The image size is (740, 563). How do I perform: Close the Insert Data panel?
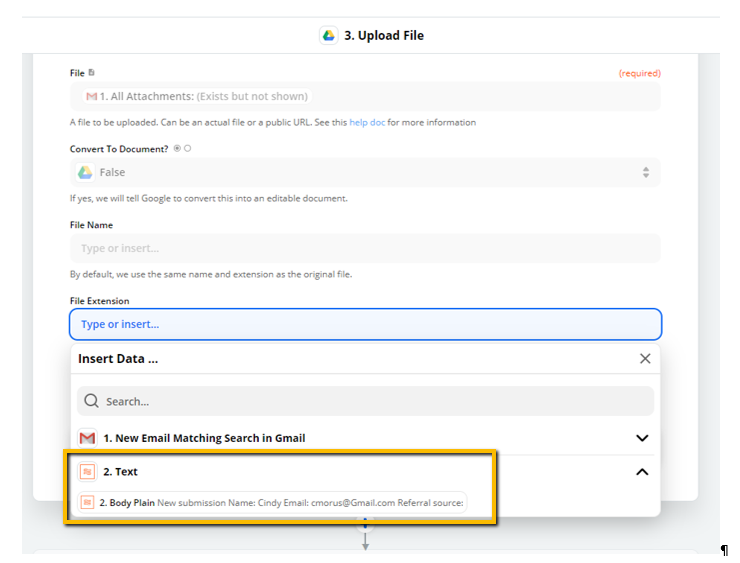pos(645,359)
